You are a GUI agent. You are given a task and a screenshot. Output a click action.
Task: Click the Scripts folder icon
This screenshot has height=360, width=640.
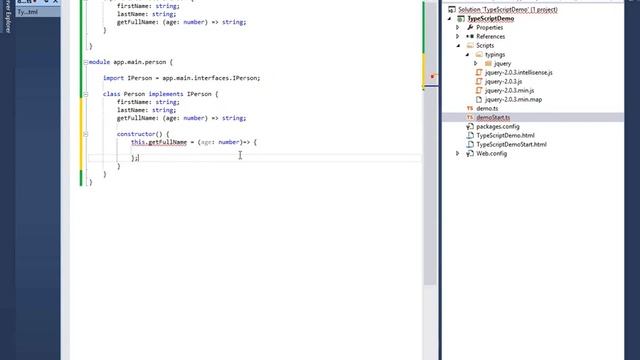[470, 45]
